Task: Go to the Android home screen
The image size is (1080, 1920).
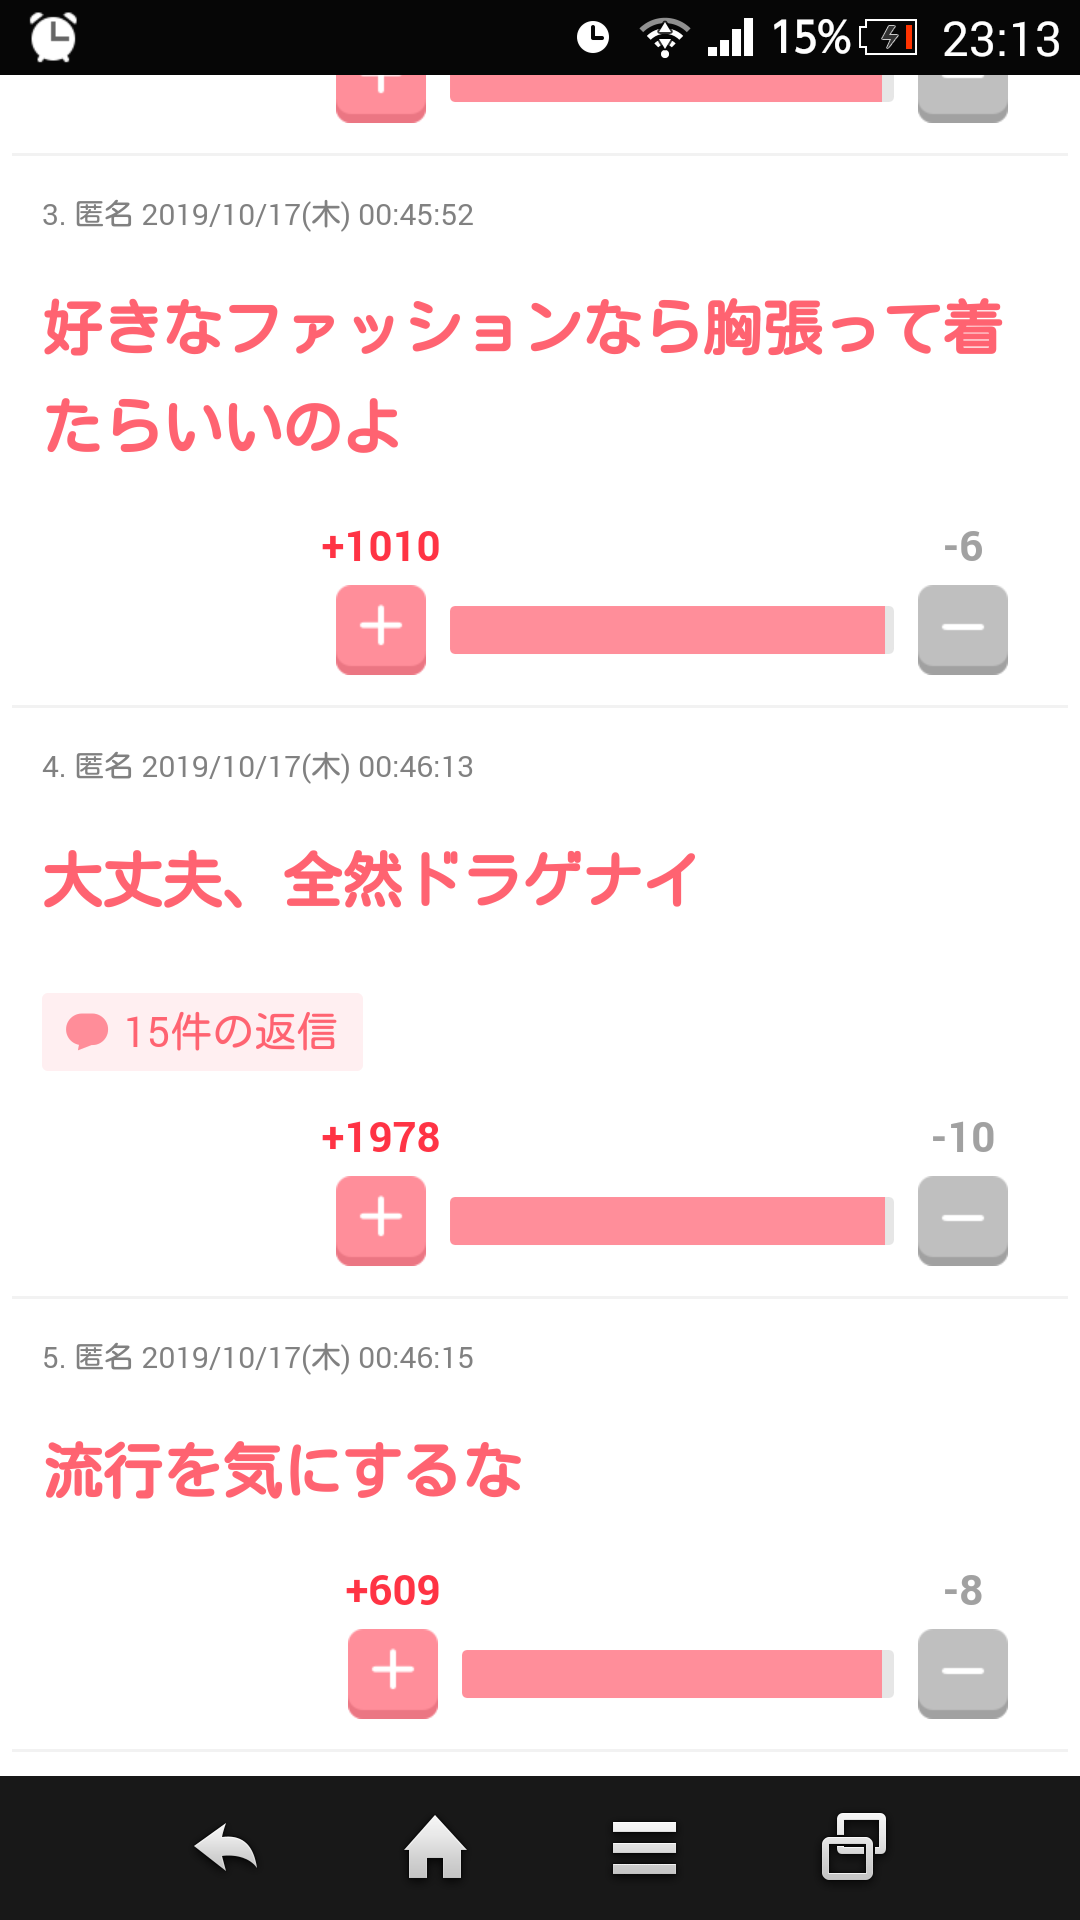Action: 435,1847
